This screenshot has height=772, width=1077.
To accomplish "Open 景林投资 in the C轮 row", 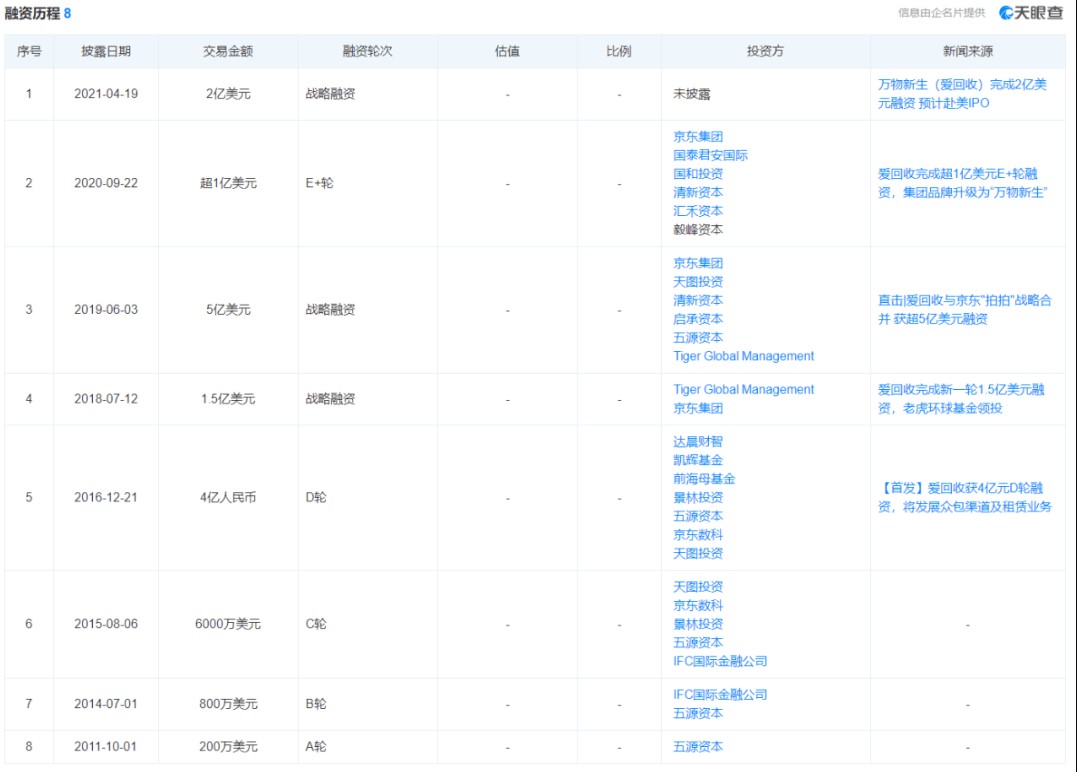I will (698, 624).
